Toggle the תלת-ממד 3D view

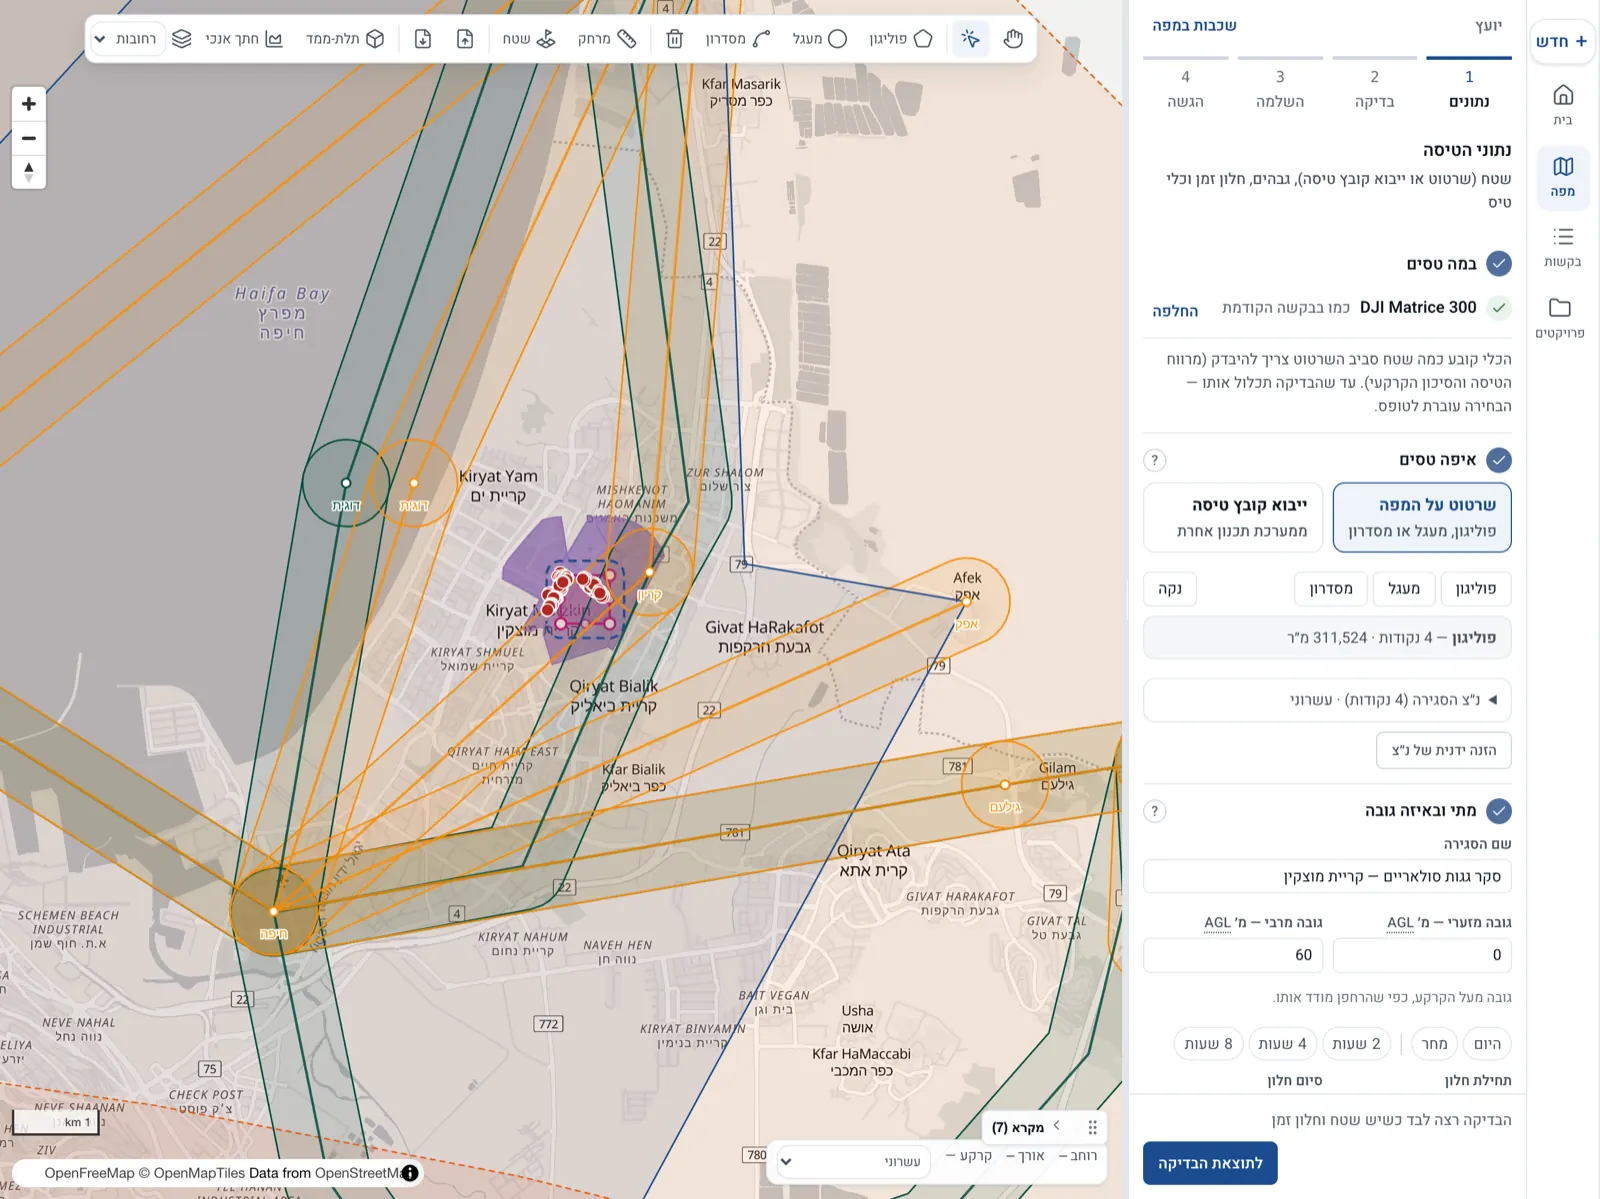tap(345, 39)
